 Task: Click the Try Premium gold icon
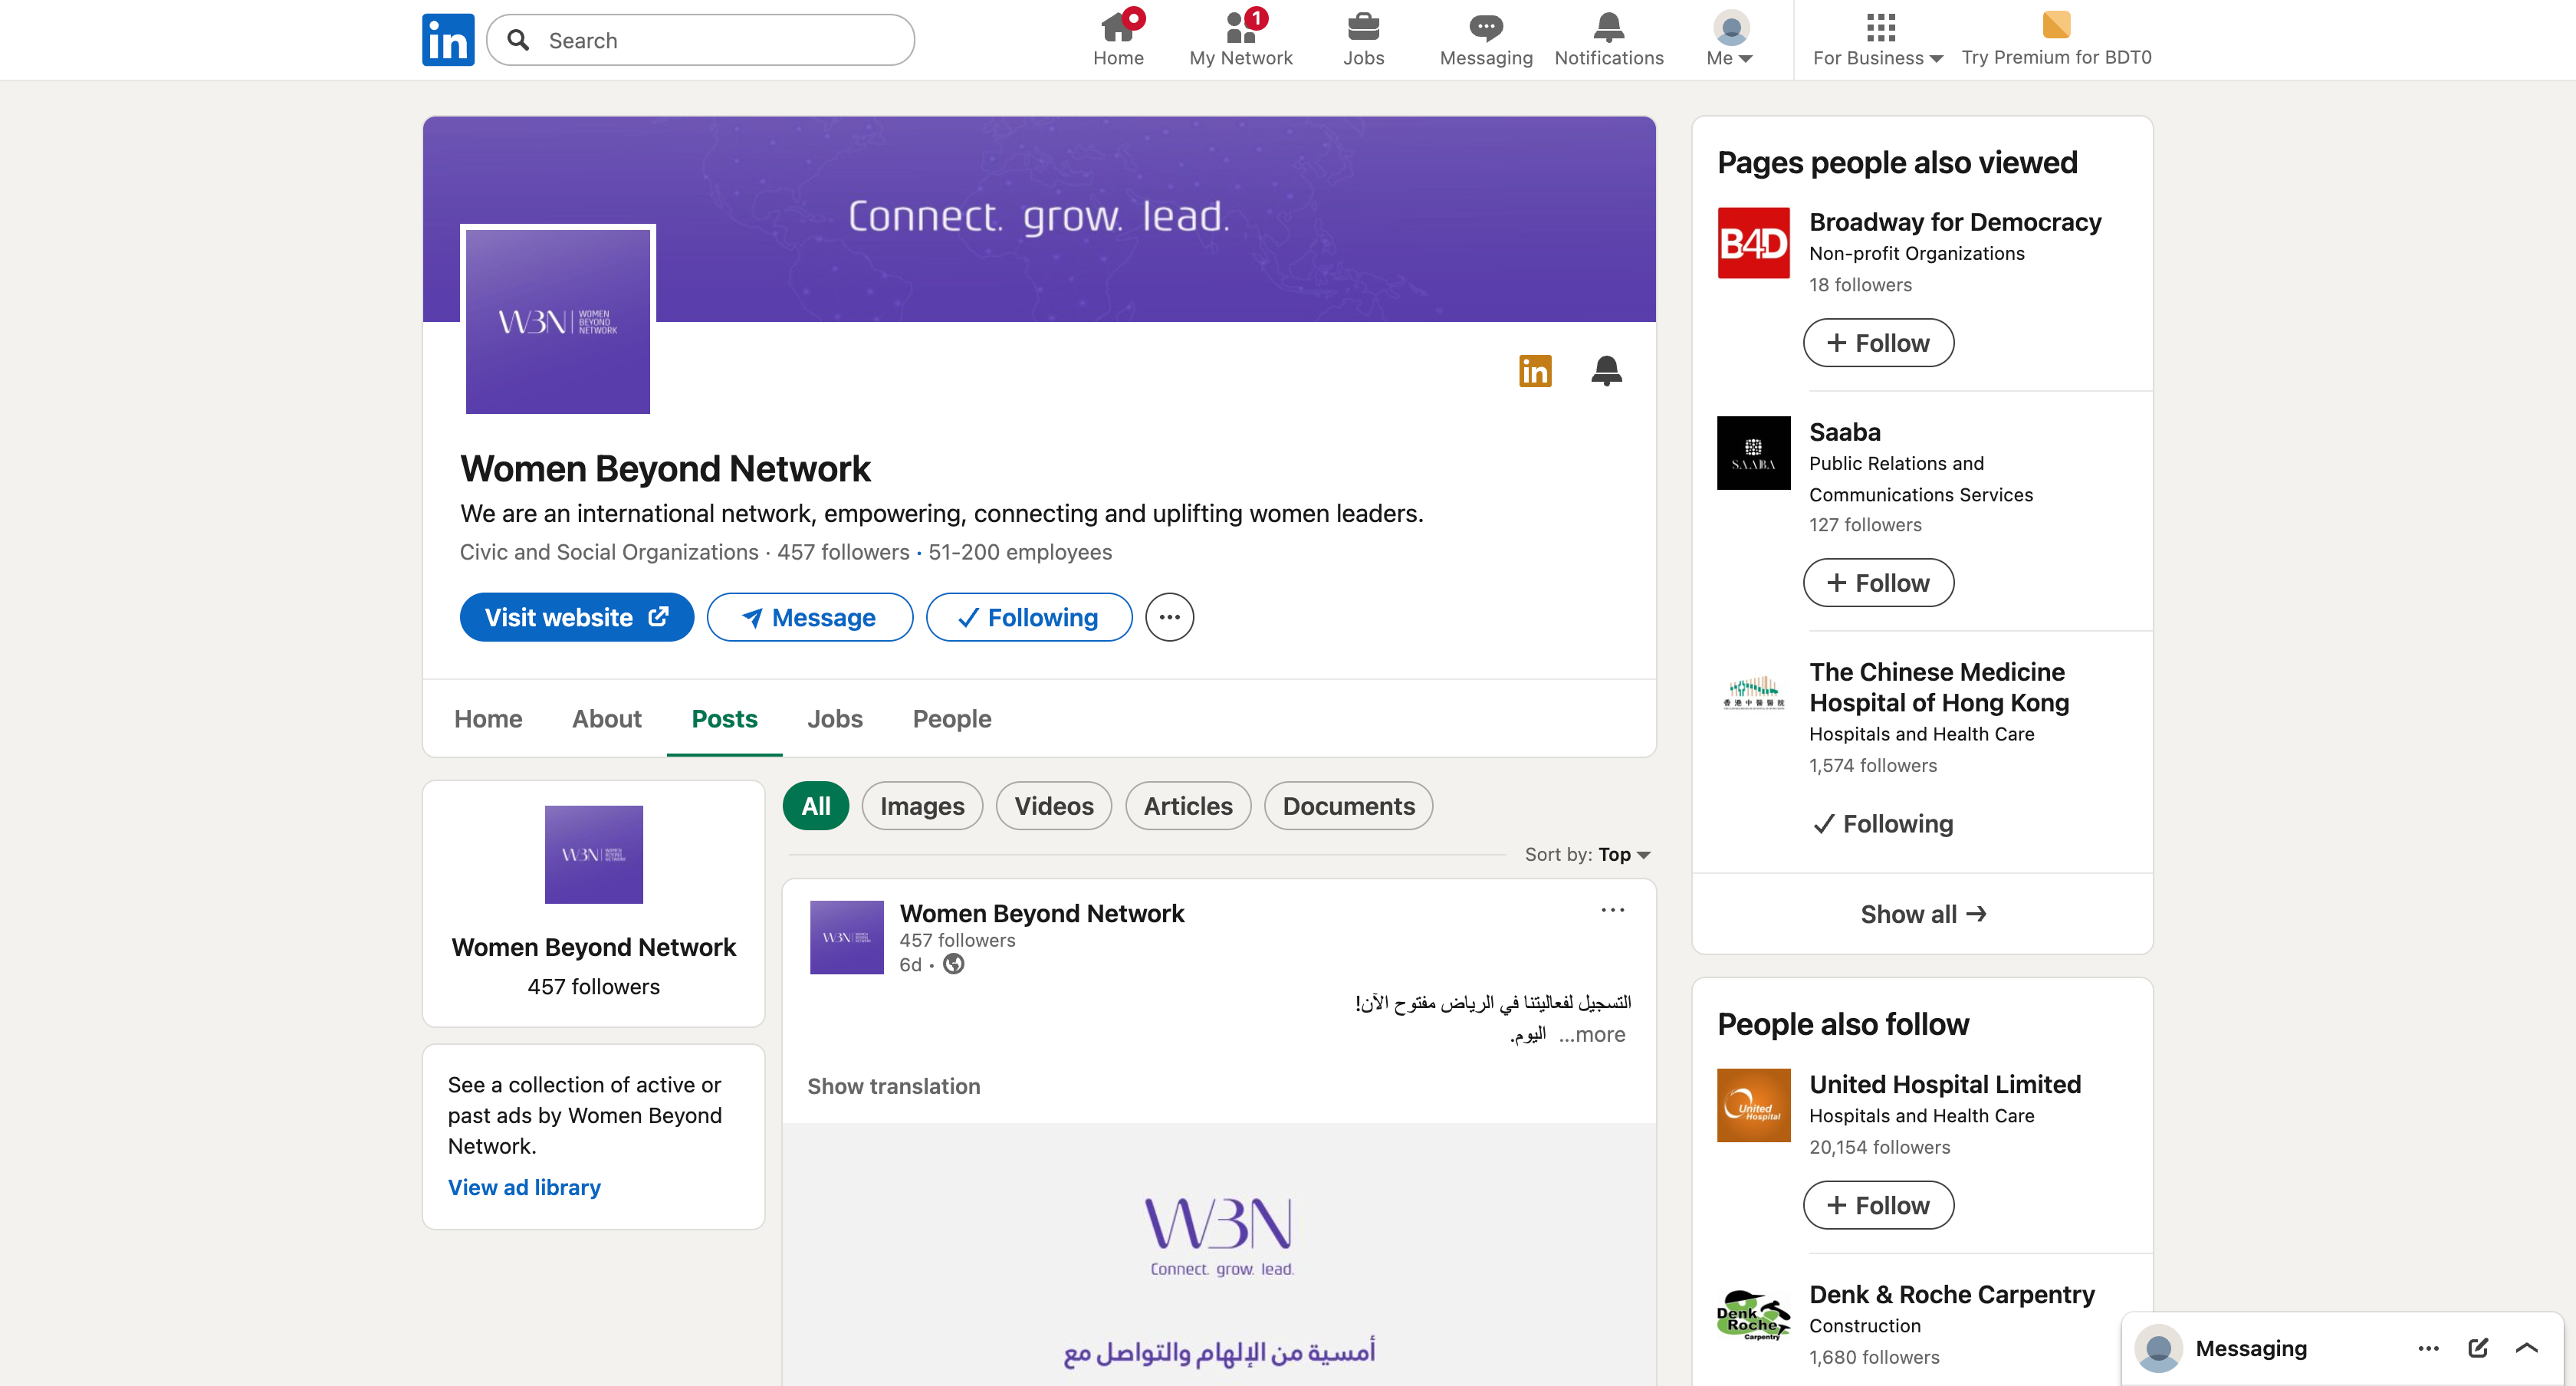point(2056,24)
